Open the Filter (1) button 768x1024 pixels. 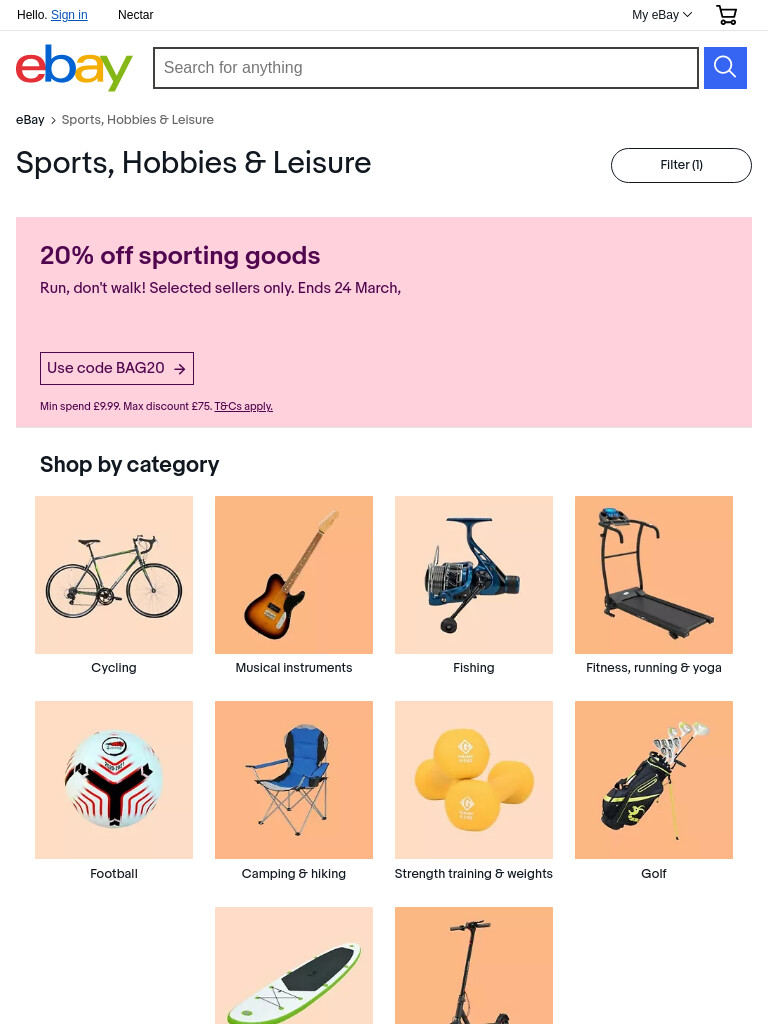[x=681, y=165]
